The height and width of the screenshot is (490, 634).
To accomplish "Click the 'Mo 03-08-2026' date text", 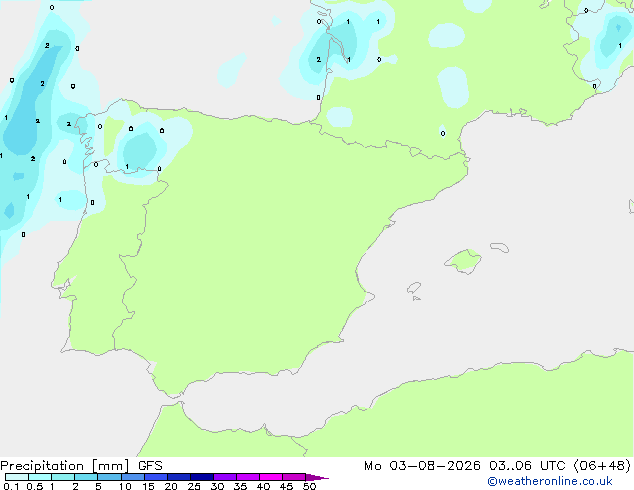I will pyautogui.click(x=422, y=466).
